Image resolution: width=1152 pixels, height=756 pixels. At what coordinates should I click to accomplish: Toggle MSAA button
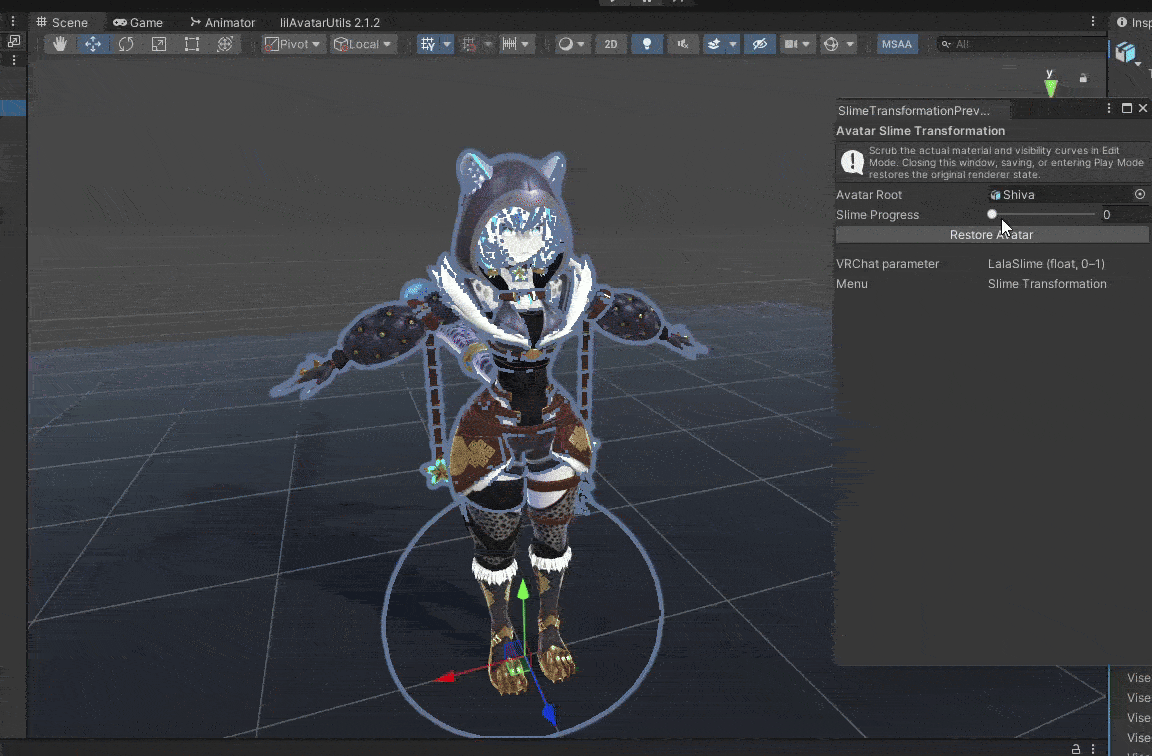pos(897,44)
